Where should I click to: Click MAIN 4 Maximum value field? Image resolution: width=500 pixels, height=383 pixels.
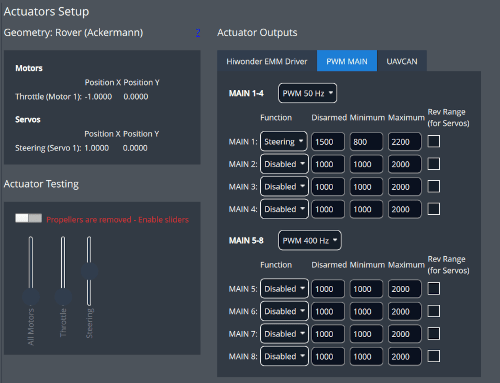pos(404,209)
